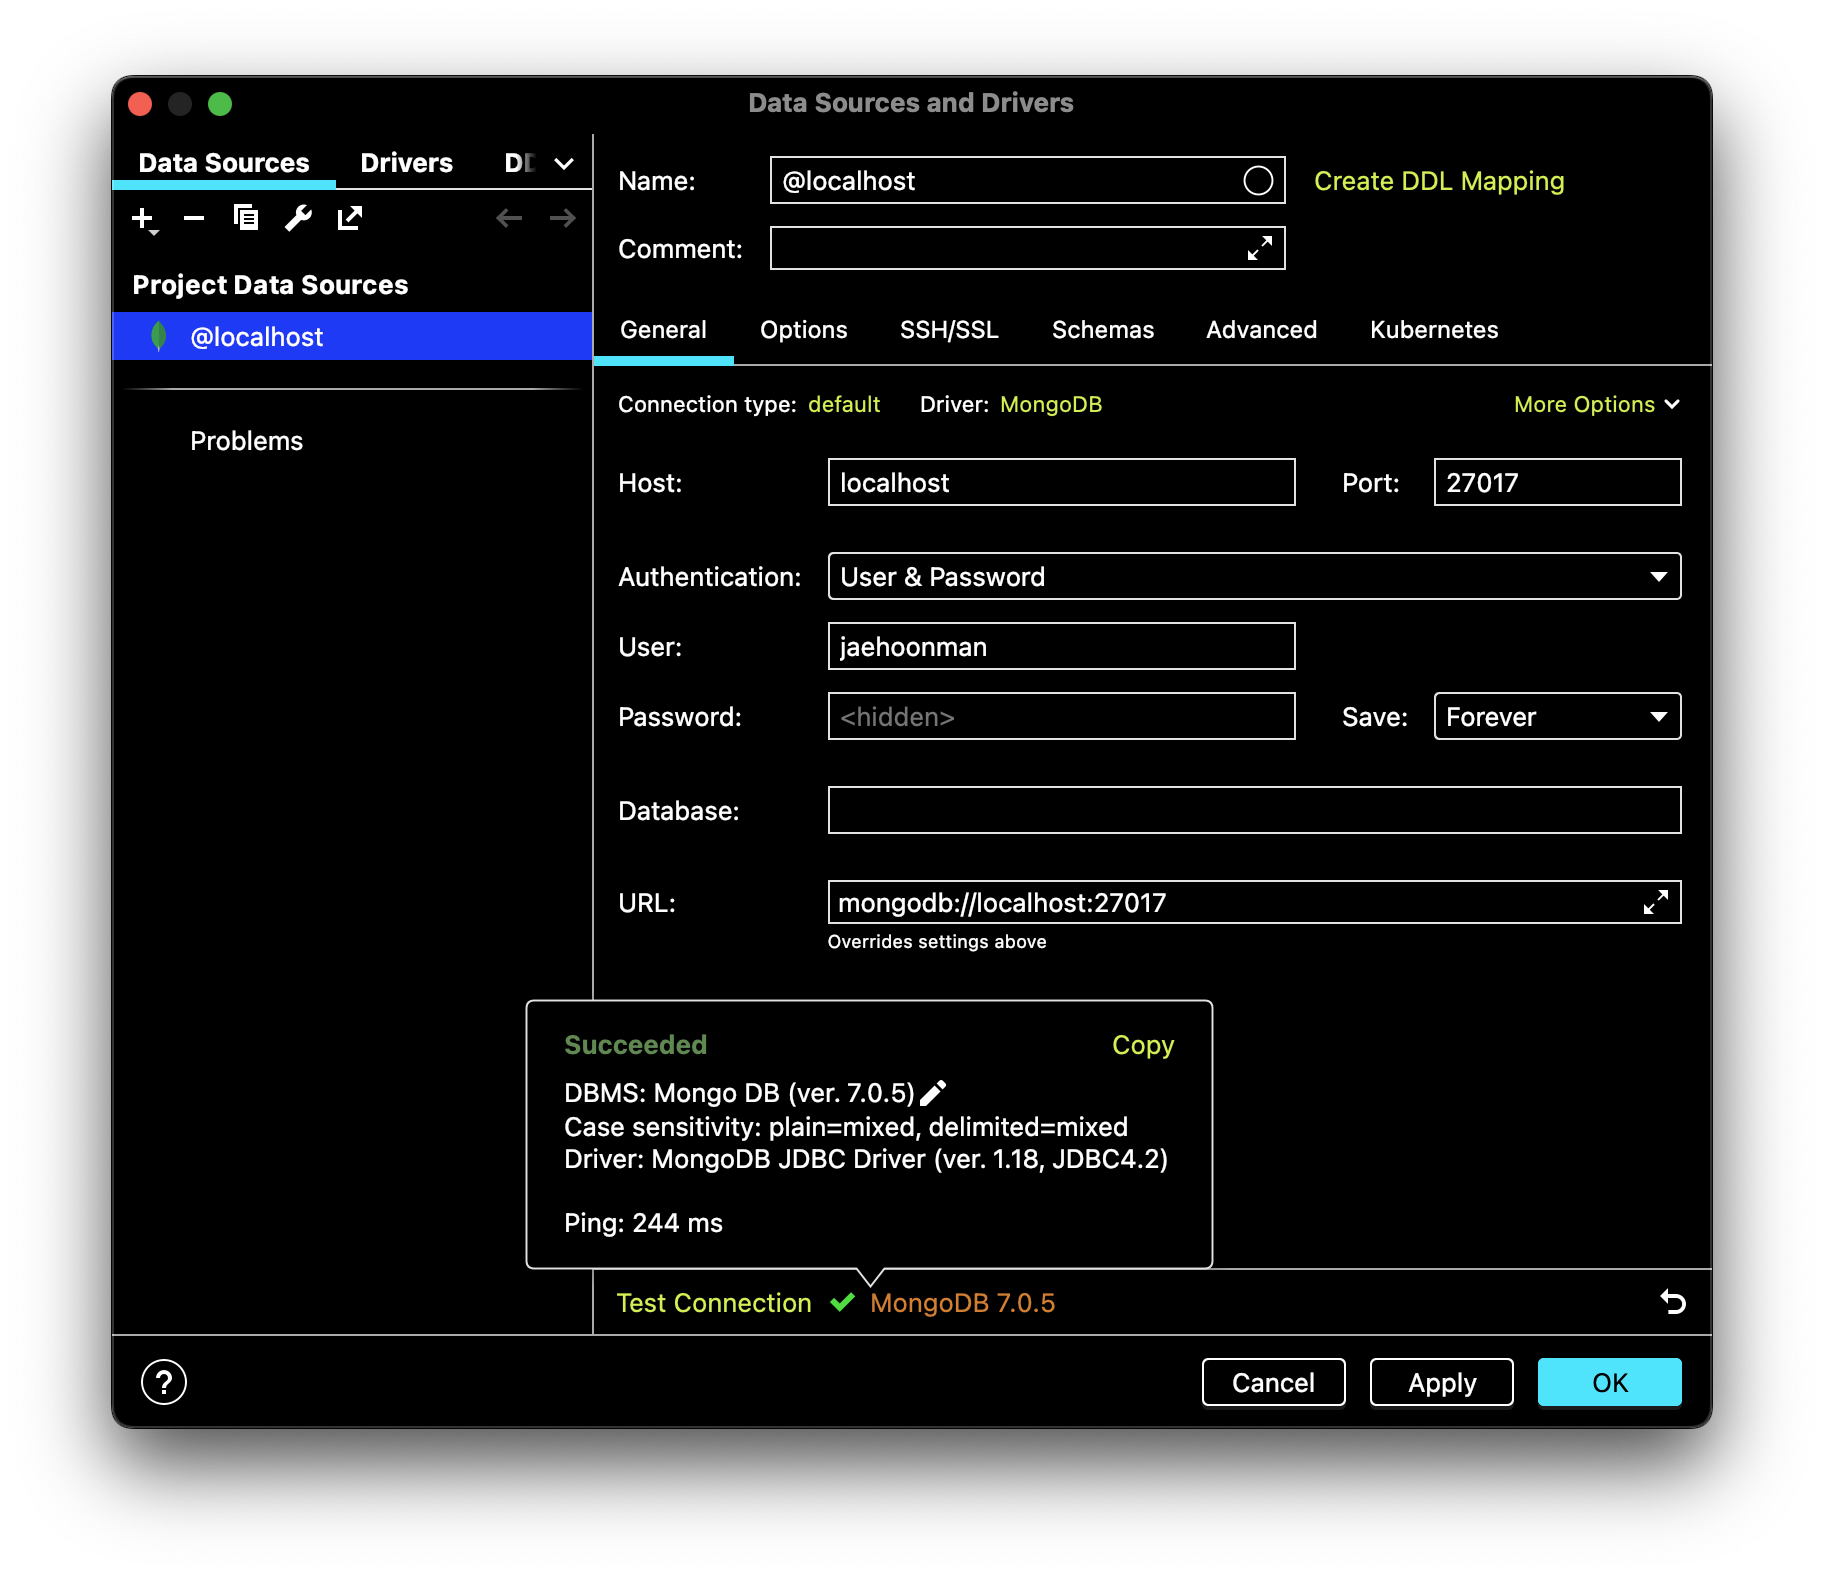
Task: Click MongoDB 7.0.5 version label
Action: click(962, 1302)
